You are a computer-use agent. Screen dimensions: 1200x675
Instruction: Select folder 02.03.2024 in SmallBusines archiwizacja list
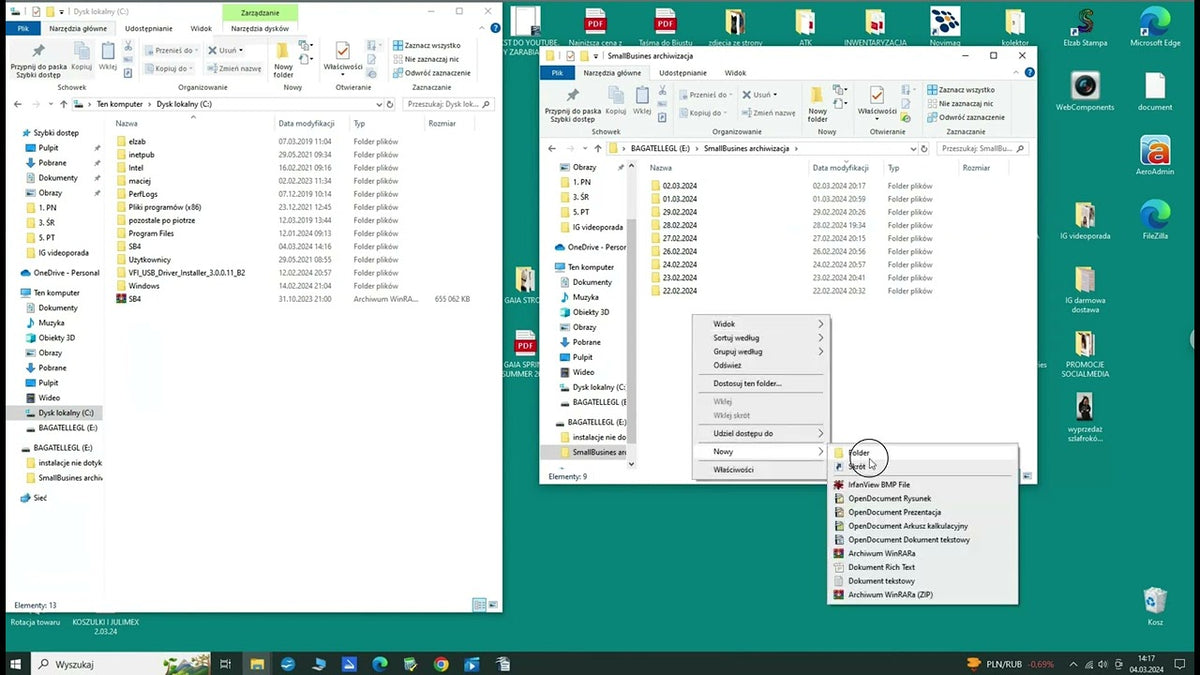point(680,186)
